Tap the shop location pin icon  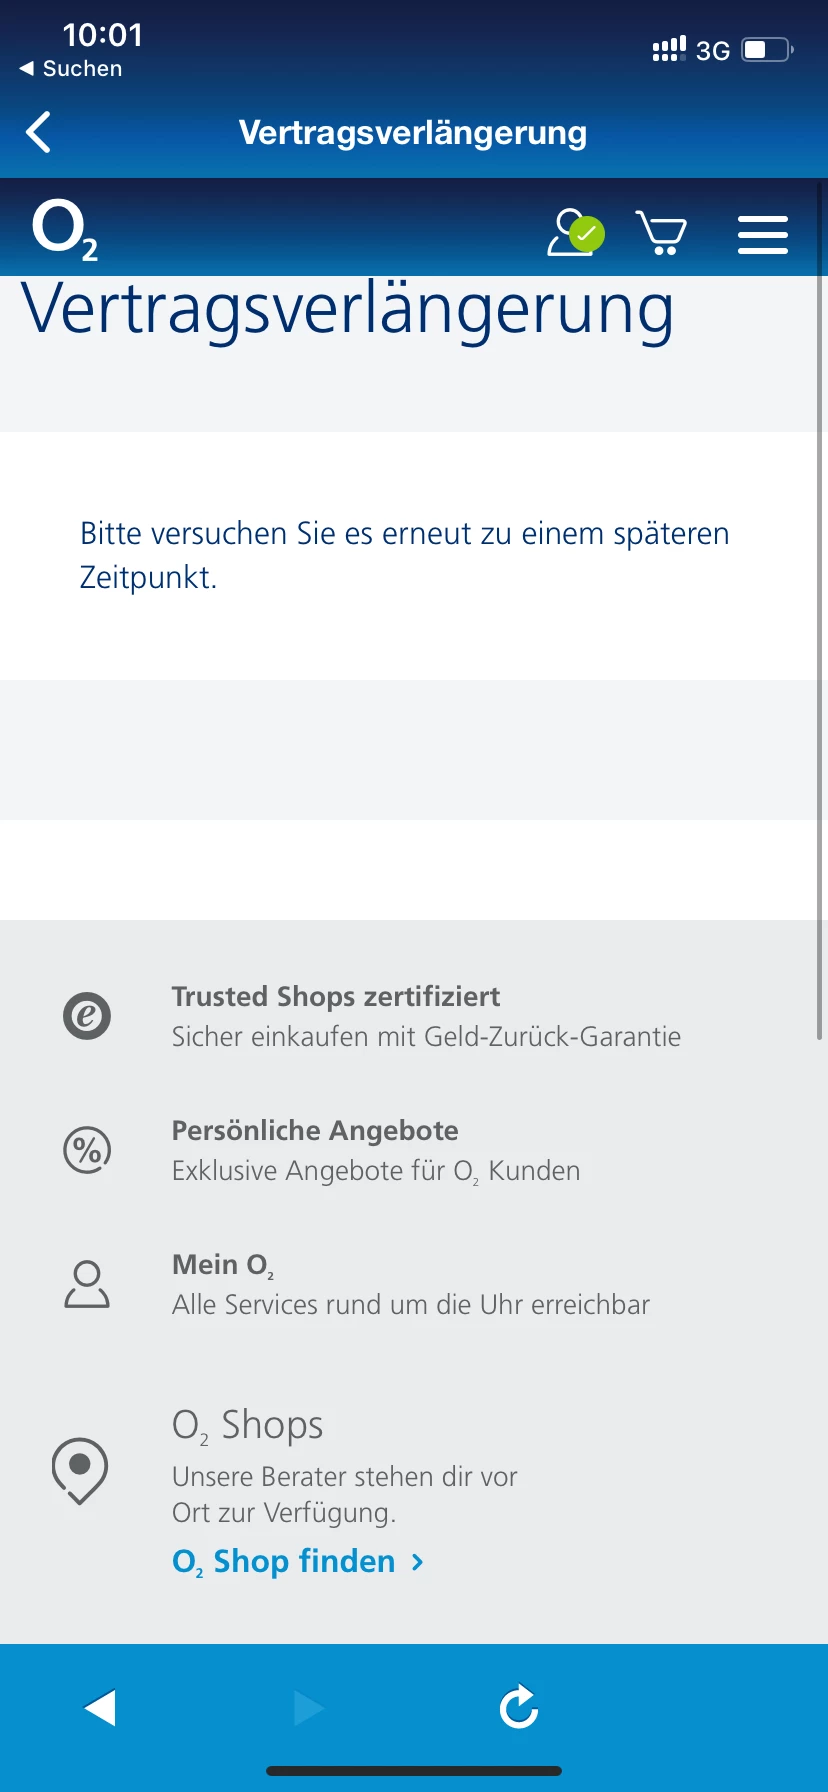80,1470
